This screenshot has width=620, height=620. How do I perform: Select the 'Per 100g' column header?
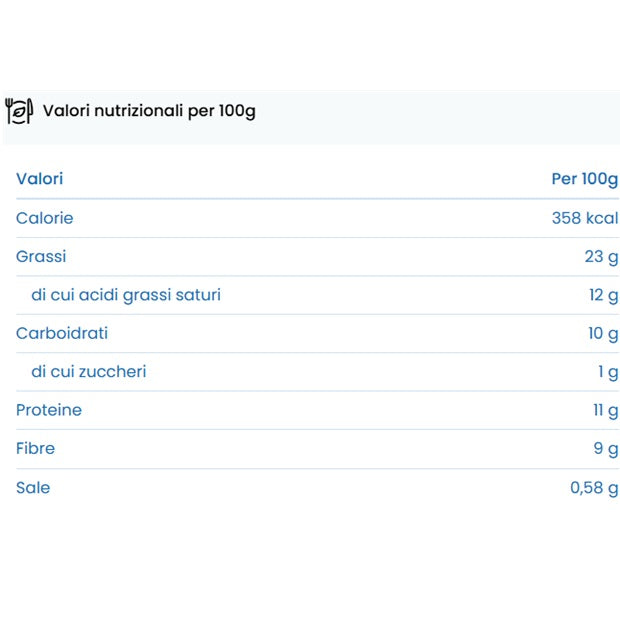point(584,179)
